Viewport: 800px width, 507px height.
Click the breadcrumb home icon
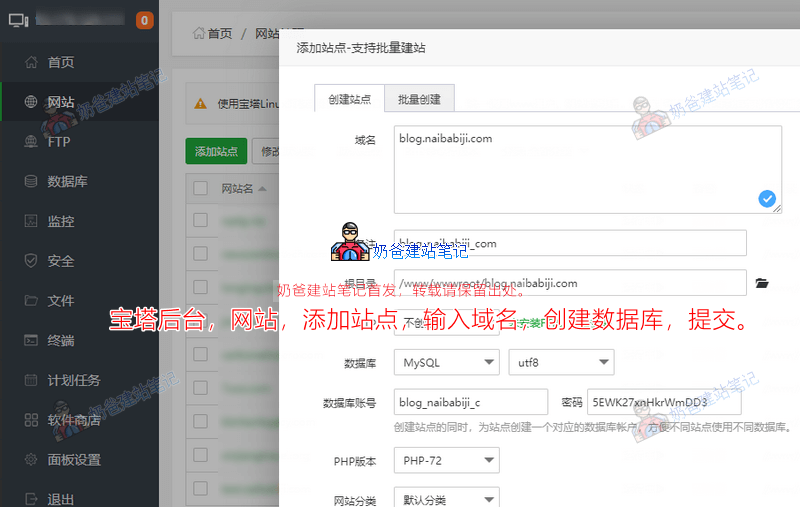click(198, 34)
